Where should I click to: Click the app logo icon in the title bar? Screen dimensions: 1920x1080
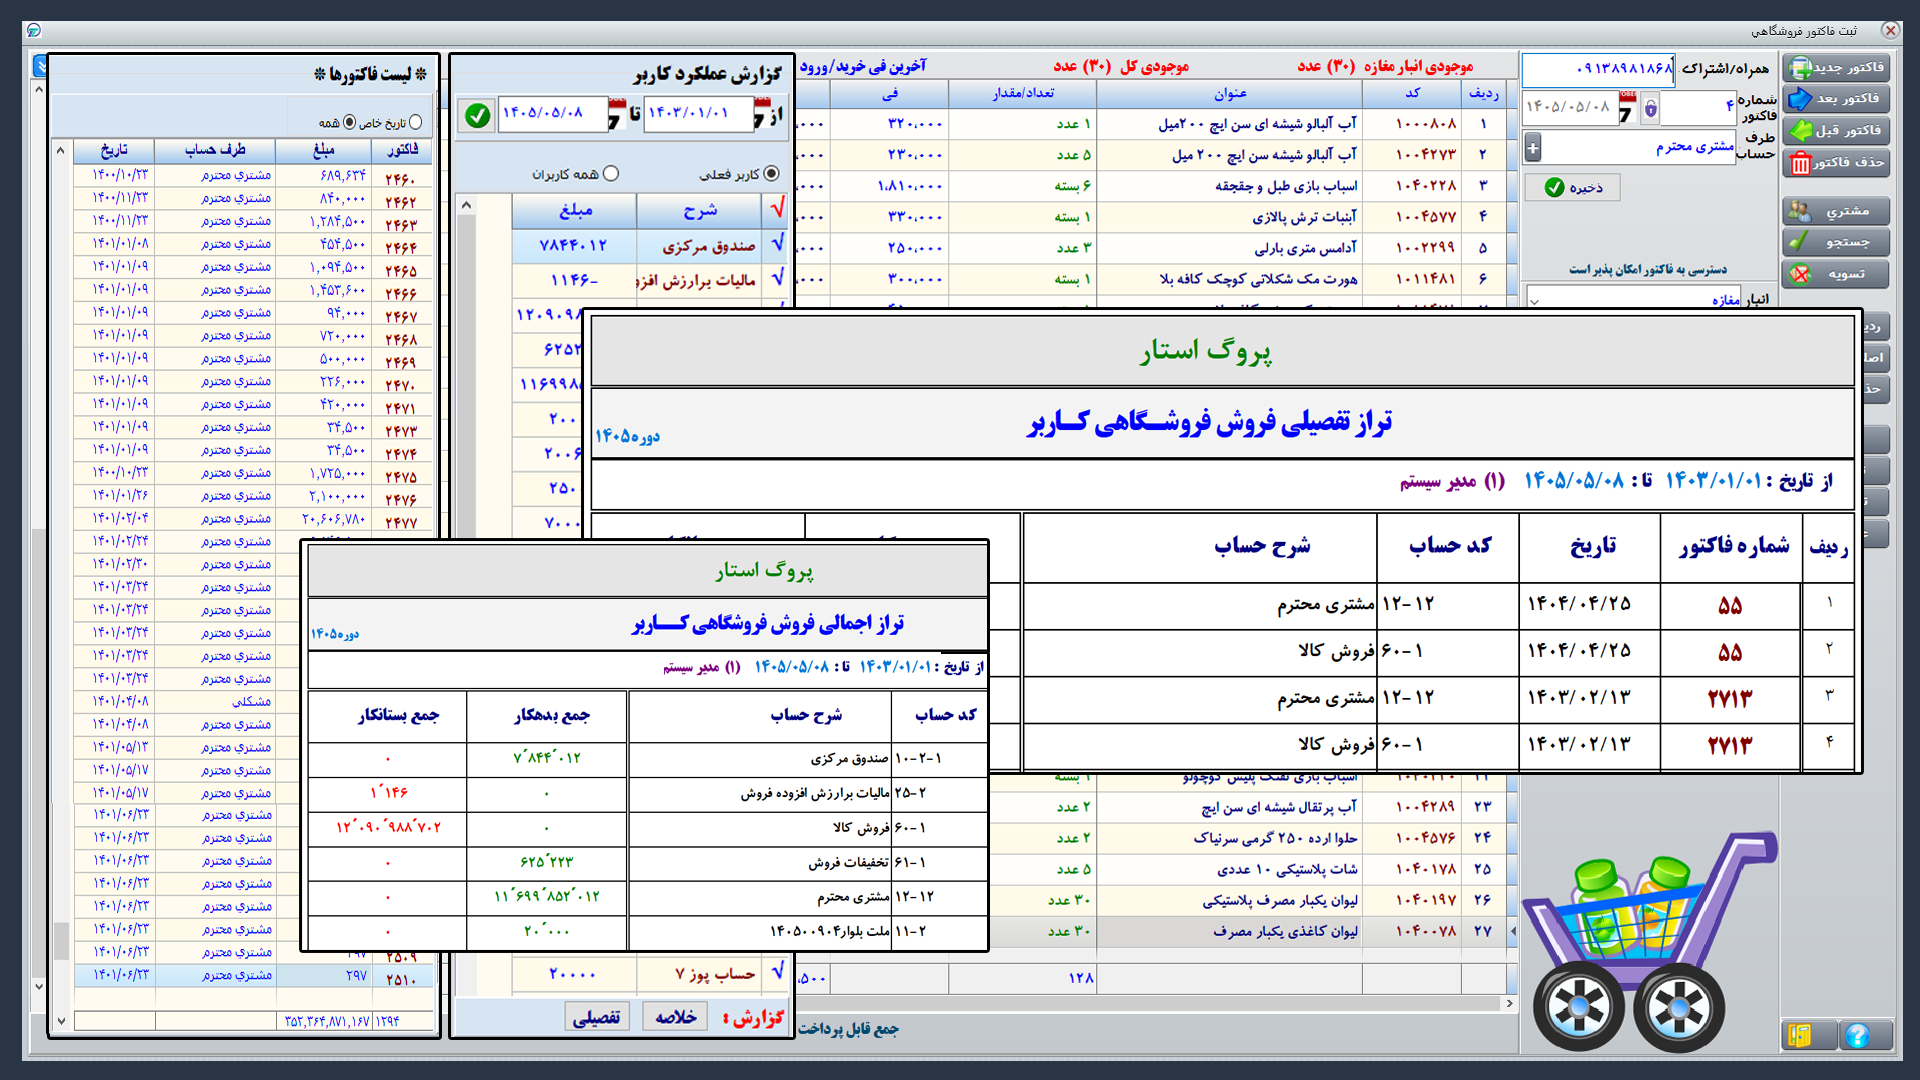pos(34,30)
